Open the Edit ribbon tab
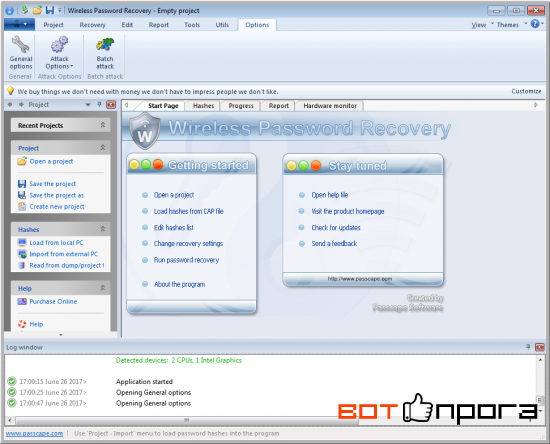 127,25
